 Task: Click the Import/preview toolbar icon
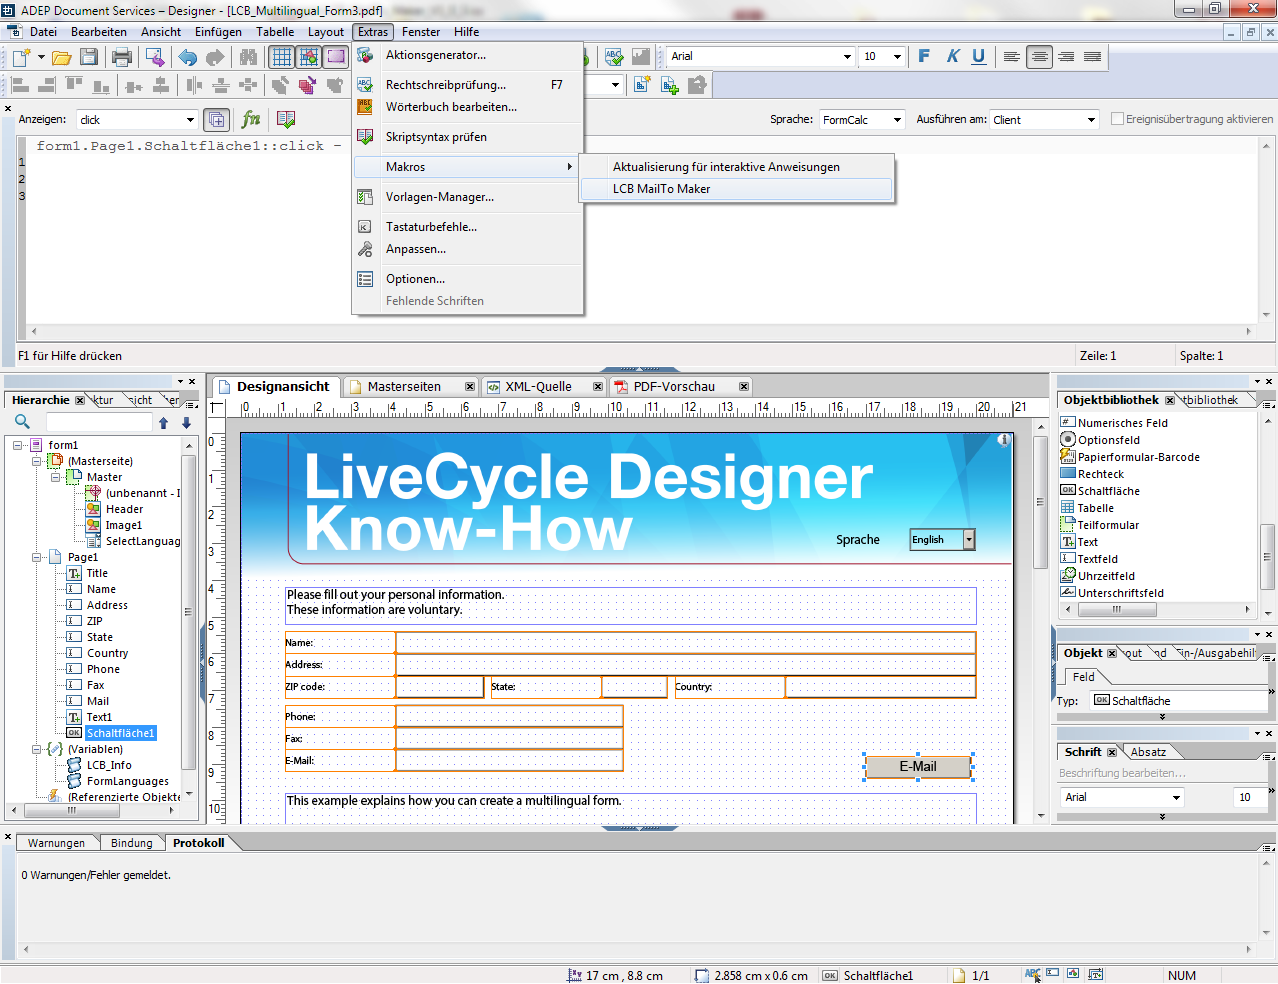coord(154,57)
